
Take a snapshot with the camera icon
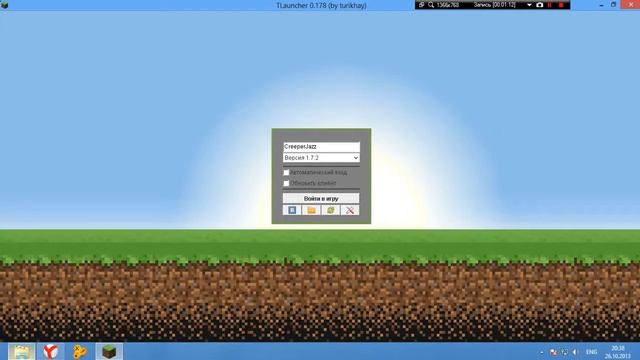[540, 5]
